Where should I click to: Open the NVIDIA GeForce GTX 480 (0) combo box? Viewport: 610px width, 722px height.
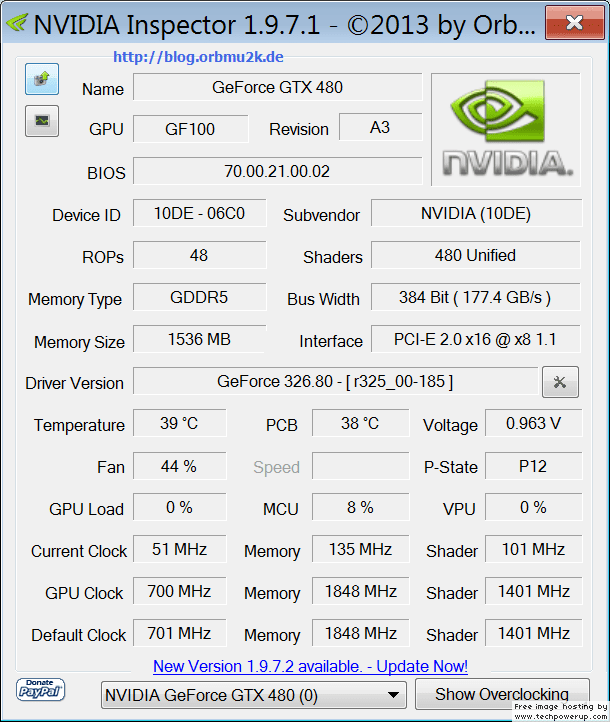point(254,695)
